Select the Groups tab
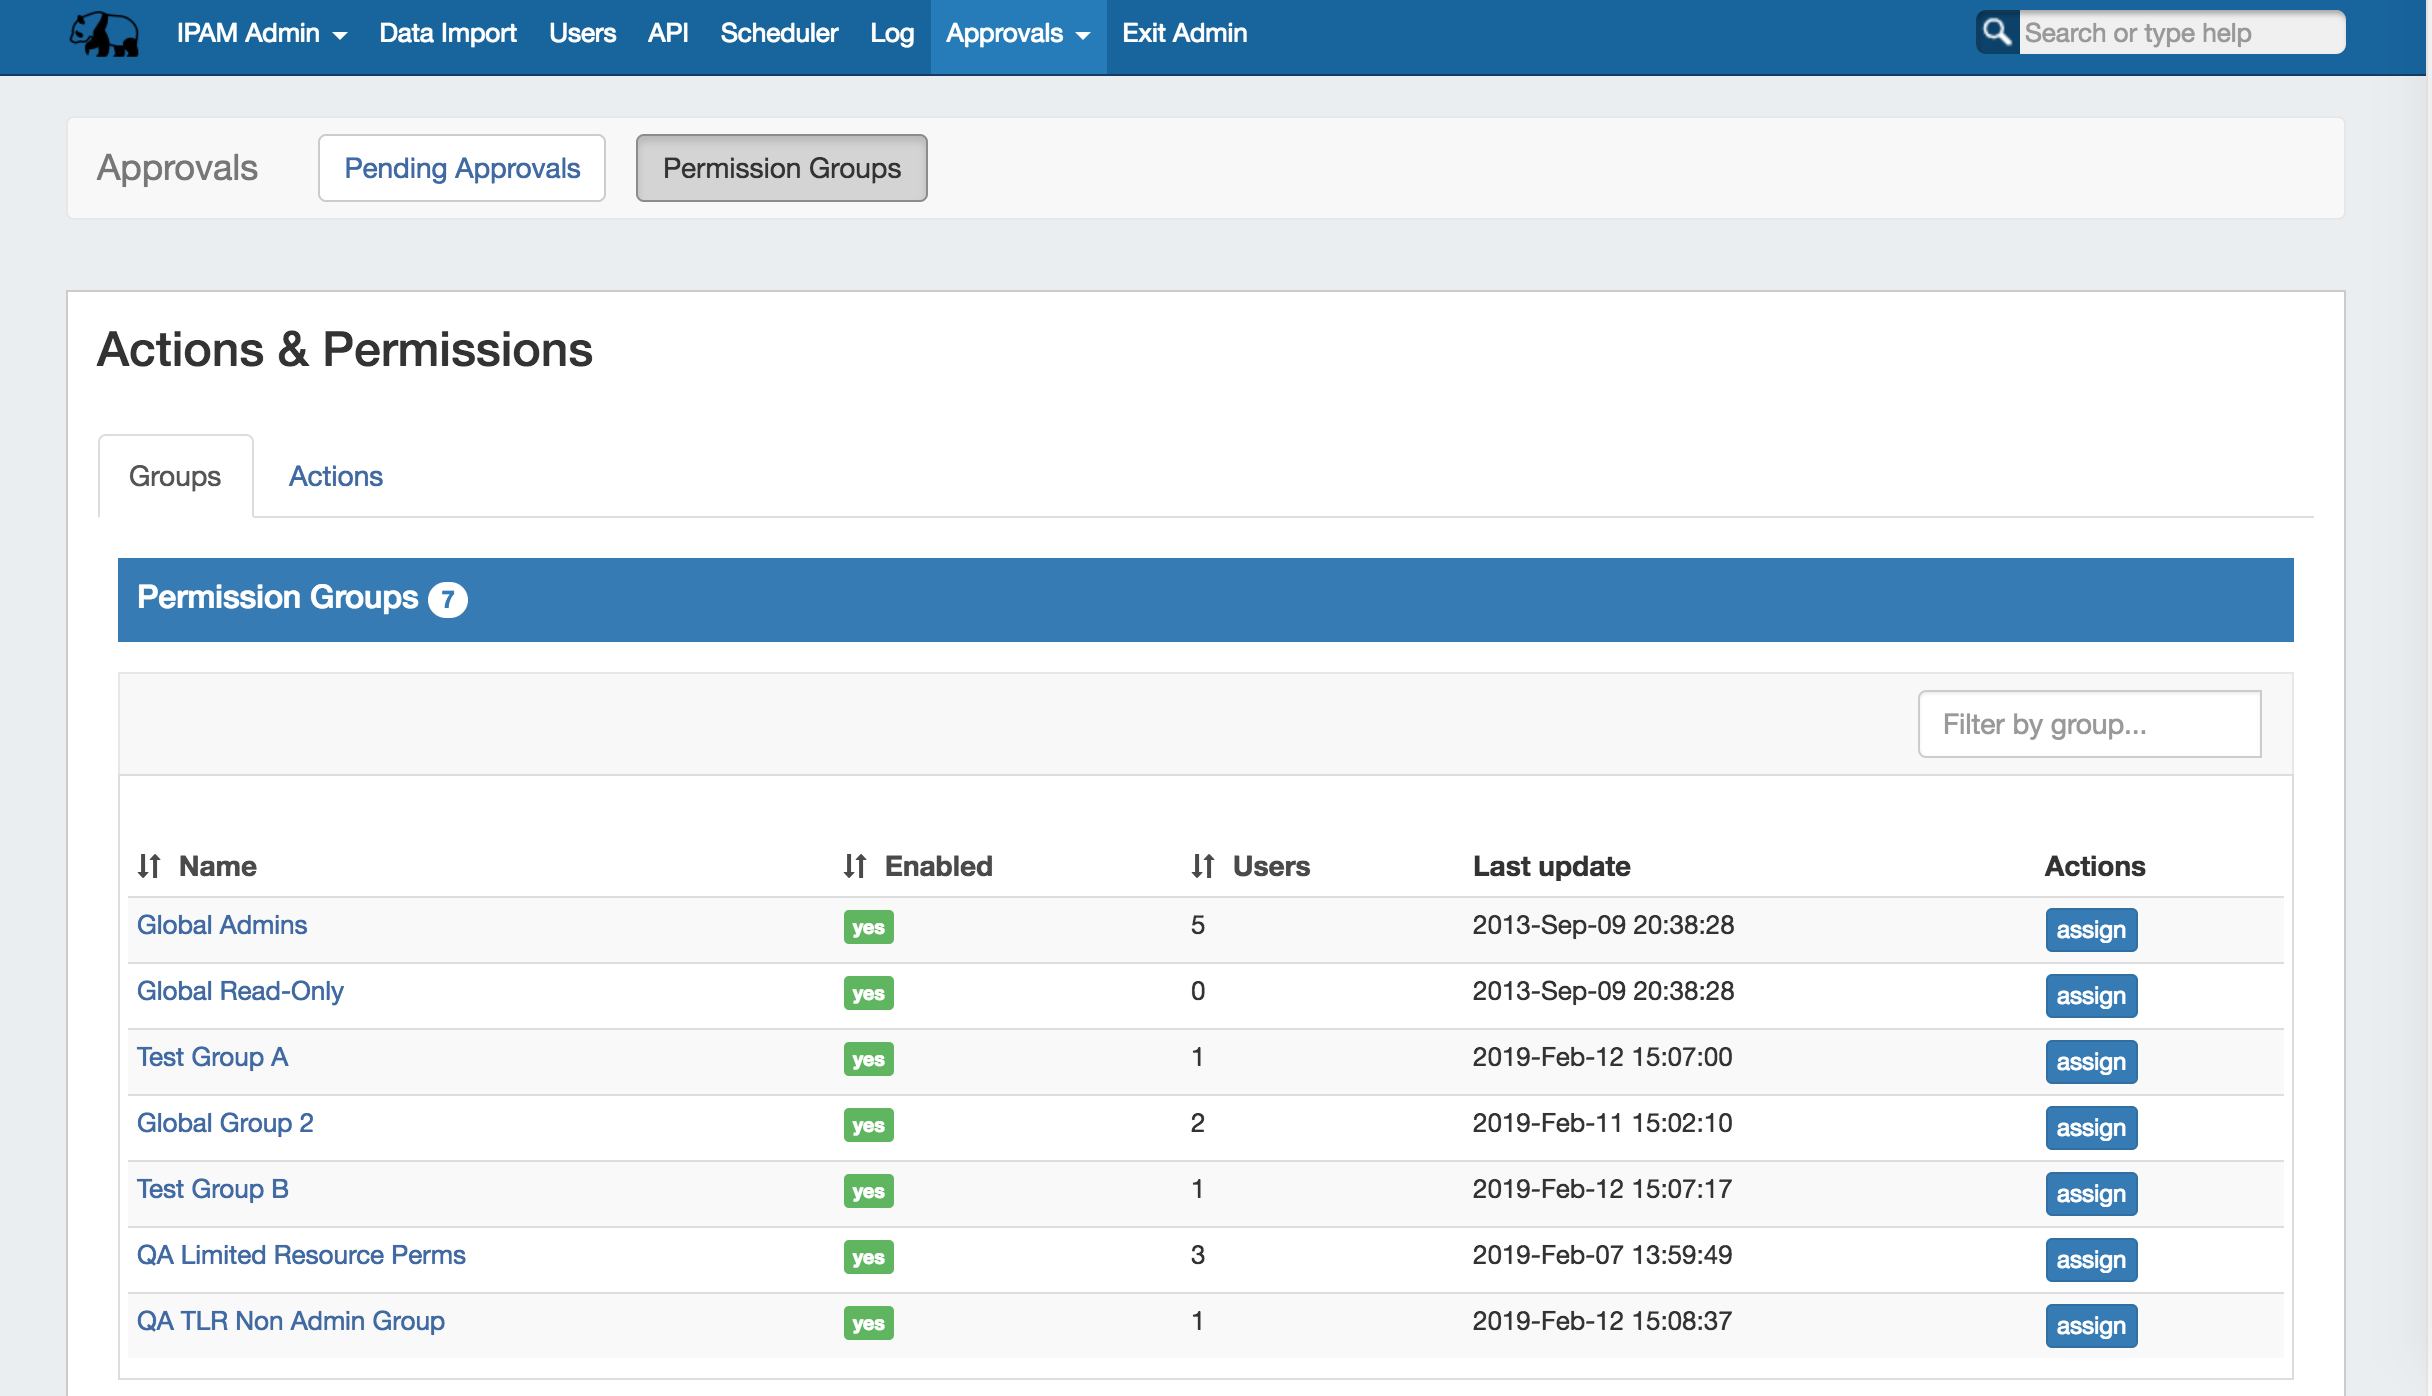This screenshot has height=1396, width=2432. tap(175, 476)
